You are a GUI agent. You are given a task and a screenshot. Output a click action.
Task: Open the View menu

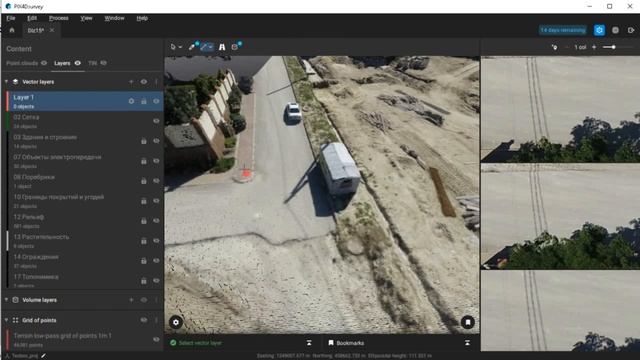coord(86,18)
